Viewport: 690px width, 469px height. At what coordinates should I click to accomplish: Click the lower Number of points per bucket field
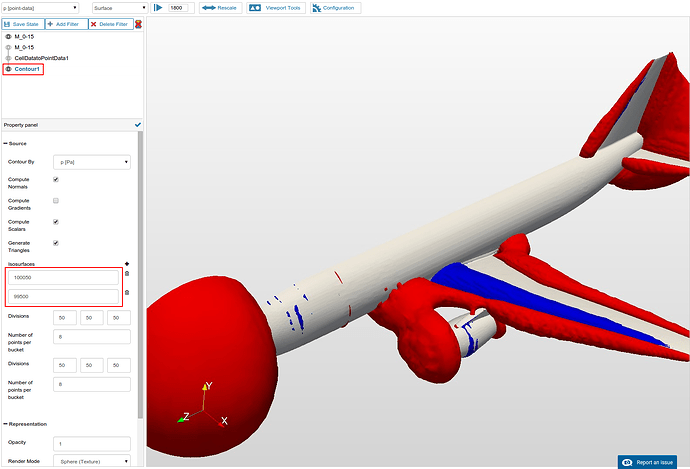click(92, 384)
